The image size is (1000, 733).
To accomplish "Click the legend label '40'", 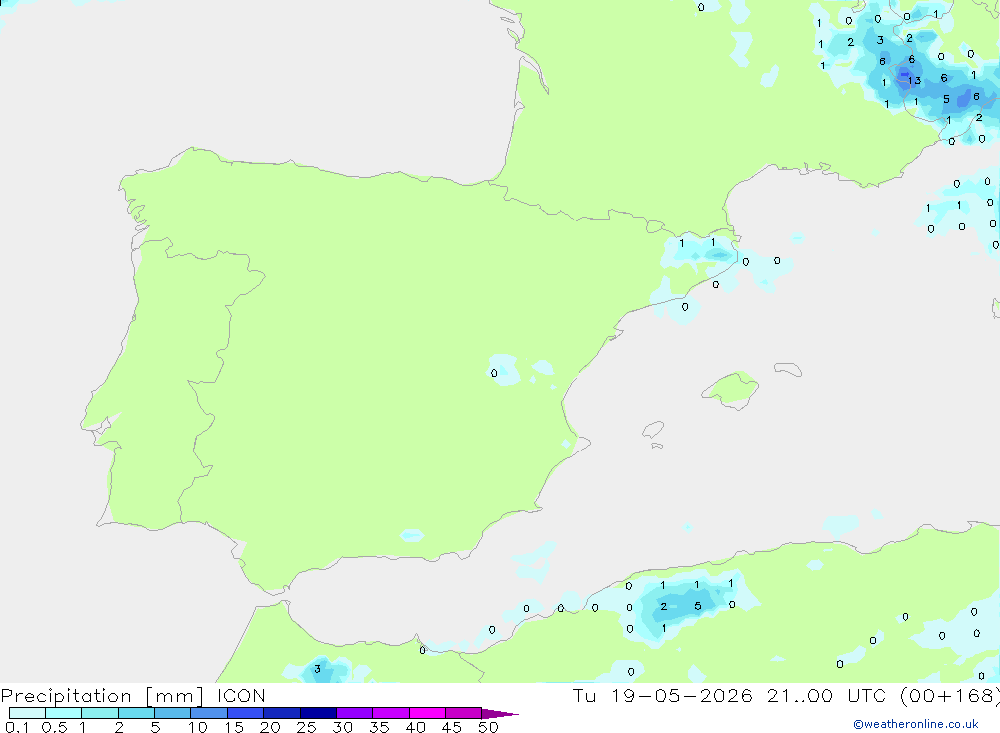I will click(416, 727).
